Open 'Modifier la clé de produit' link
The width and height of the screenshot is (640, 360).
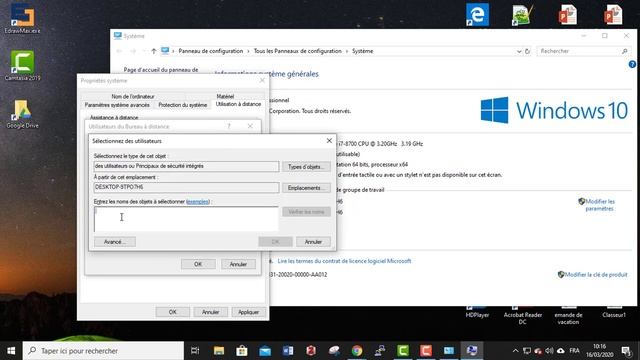click(596, 275)
